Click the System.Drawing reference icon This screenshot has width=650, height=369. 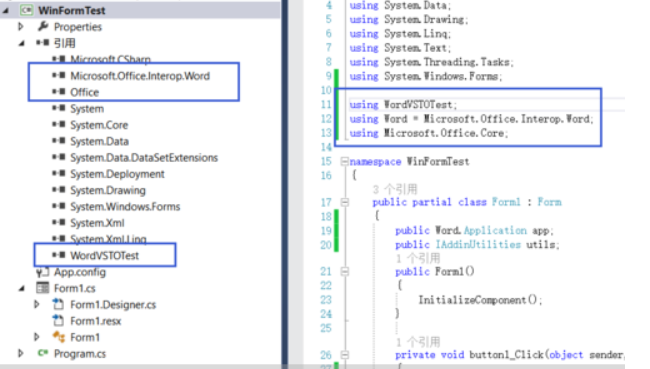59,190
